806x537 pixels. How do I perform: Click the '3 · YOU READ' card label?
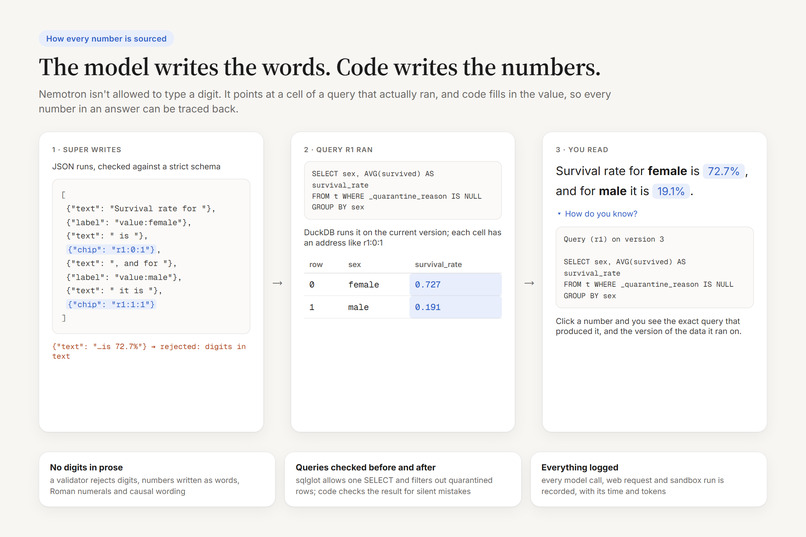pos(582,150)
